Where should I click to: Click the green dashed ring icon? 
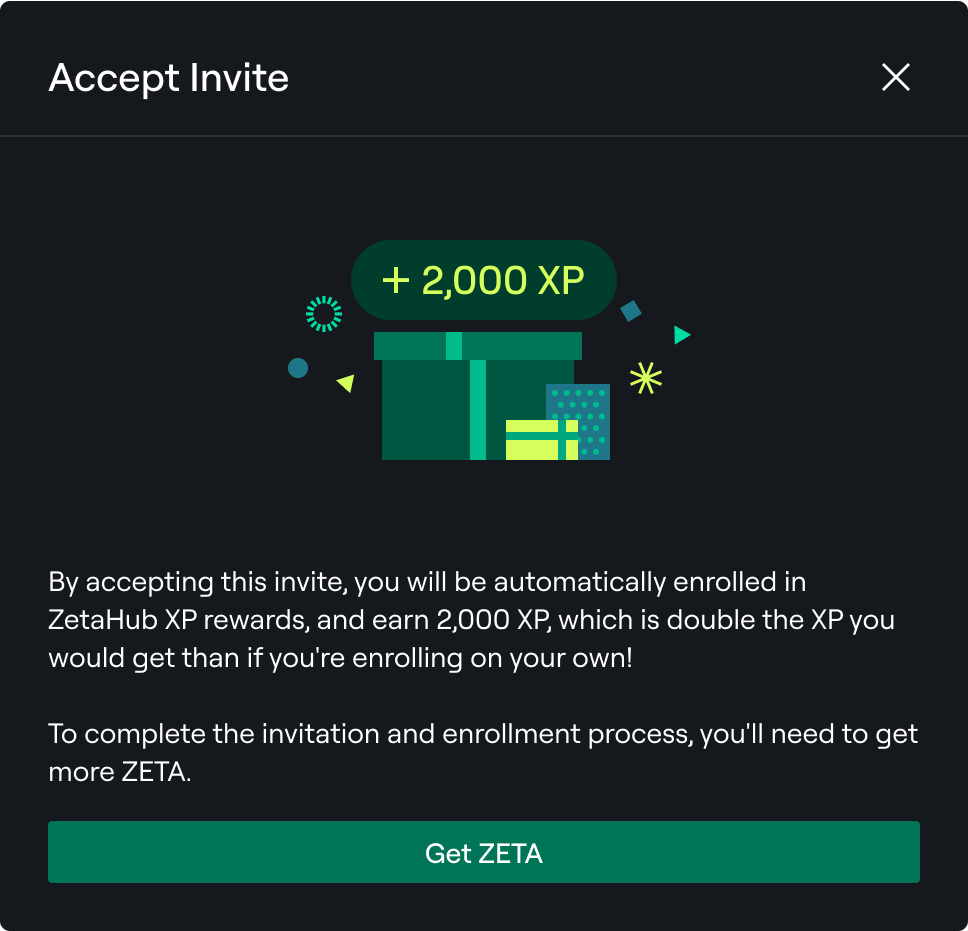pyautogui.click(x=324, y=314)
